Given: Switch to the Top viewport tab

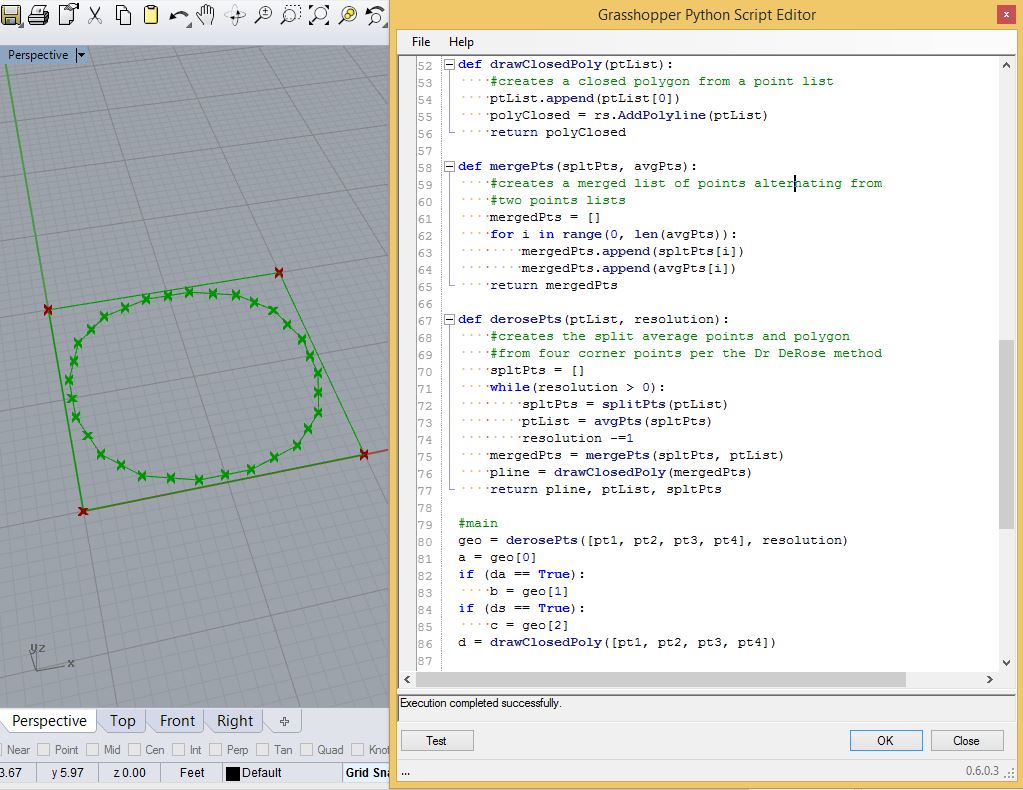Looking at the screenshot, I should pos(122,721).
